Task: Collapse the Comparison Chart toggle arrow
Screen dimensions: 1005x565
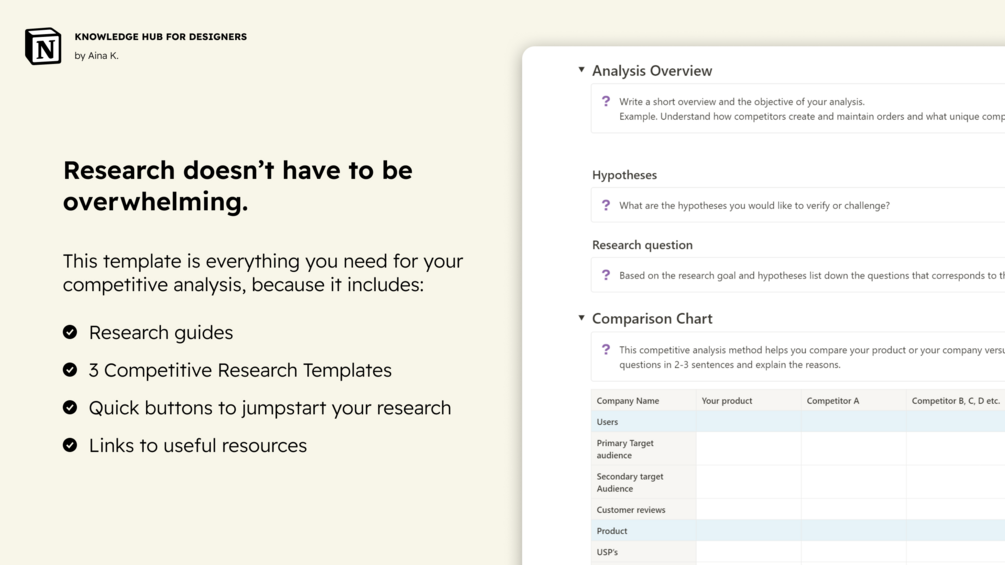Action: tap(581, 318)
